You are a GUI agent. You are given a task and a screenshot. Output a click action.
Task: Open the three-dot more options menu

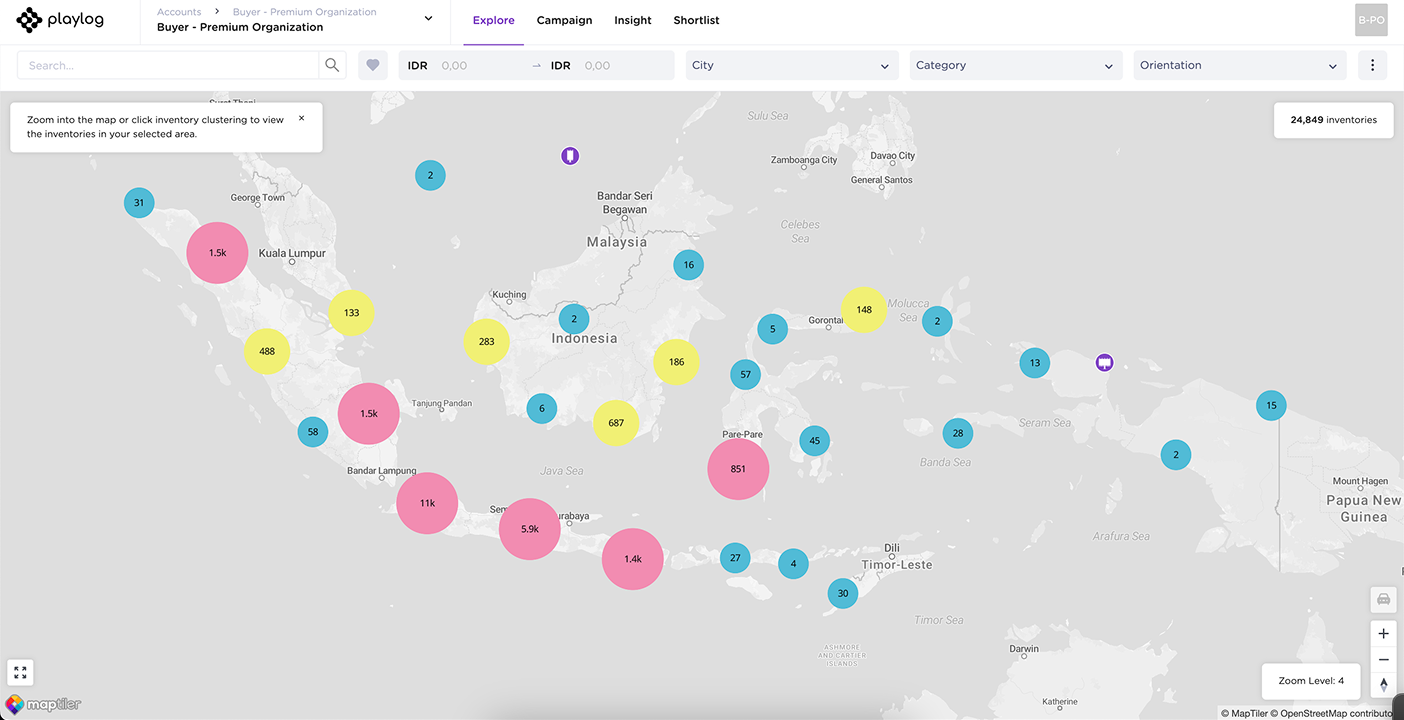click(x=1372, y=65)
